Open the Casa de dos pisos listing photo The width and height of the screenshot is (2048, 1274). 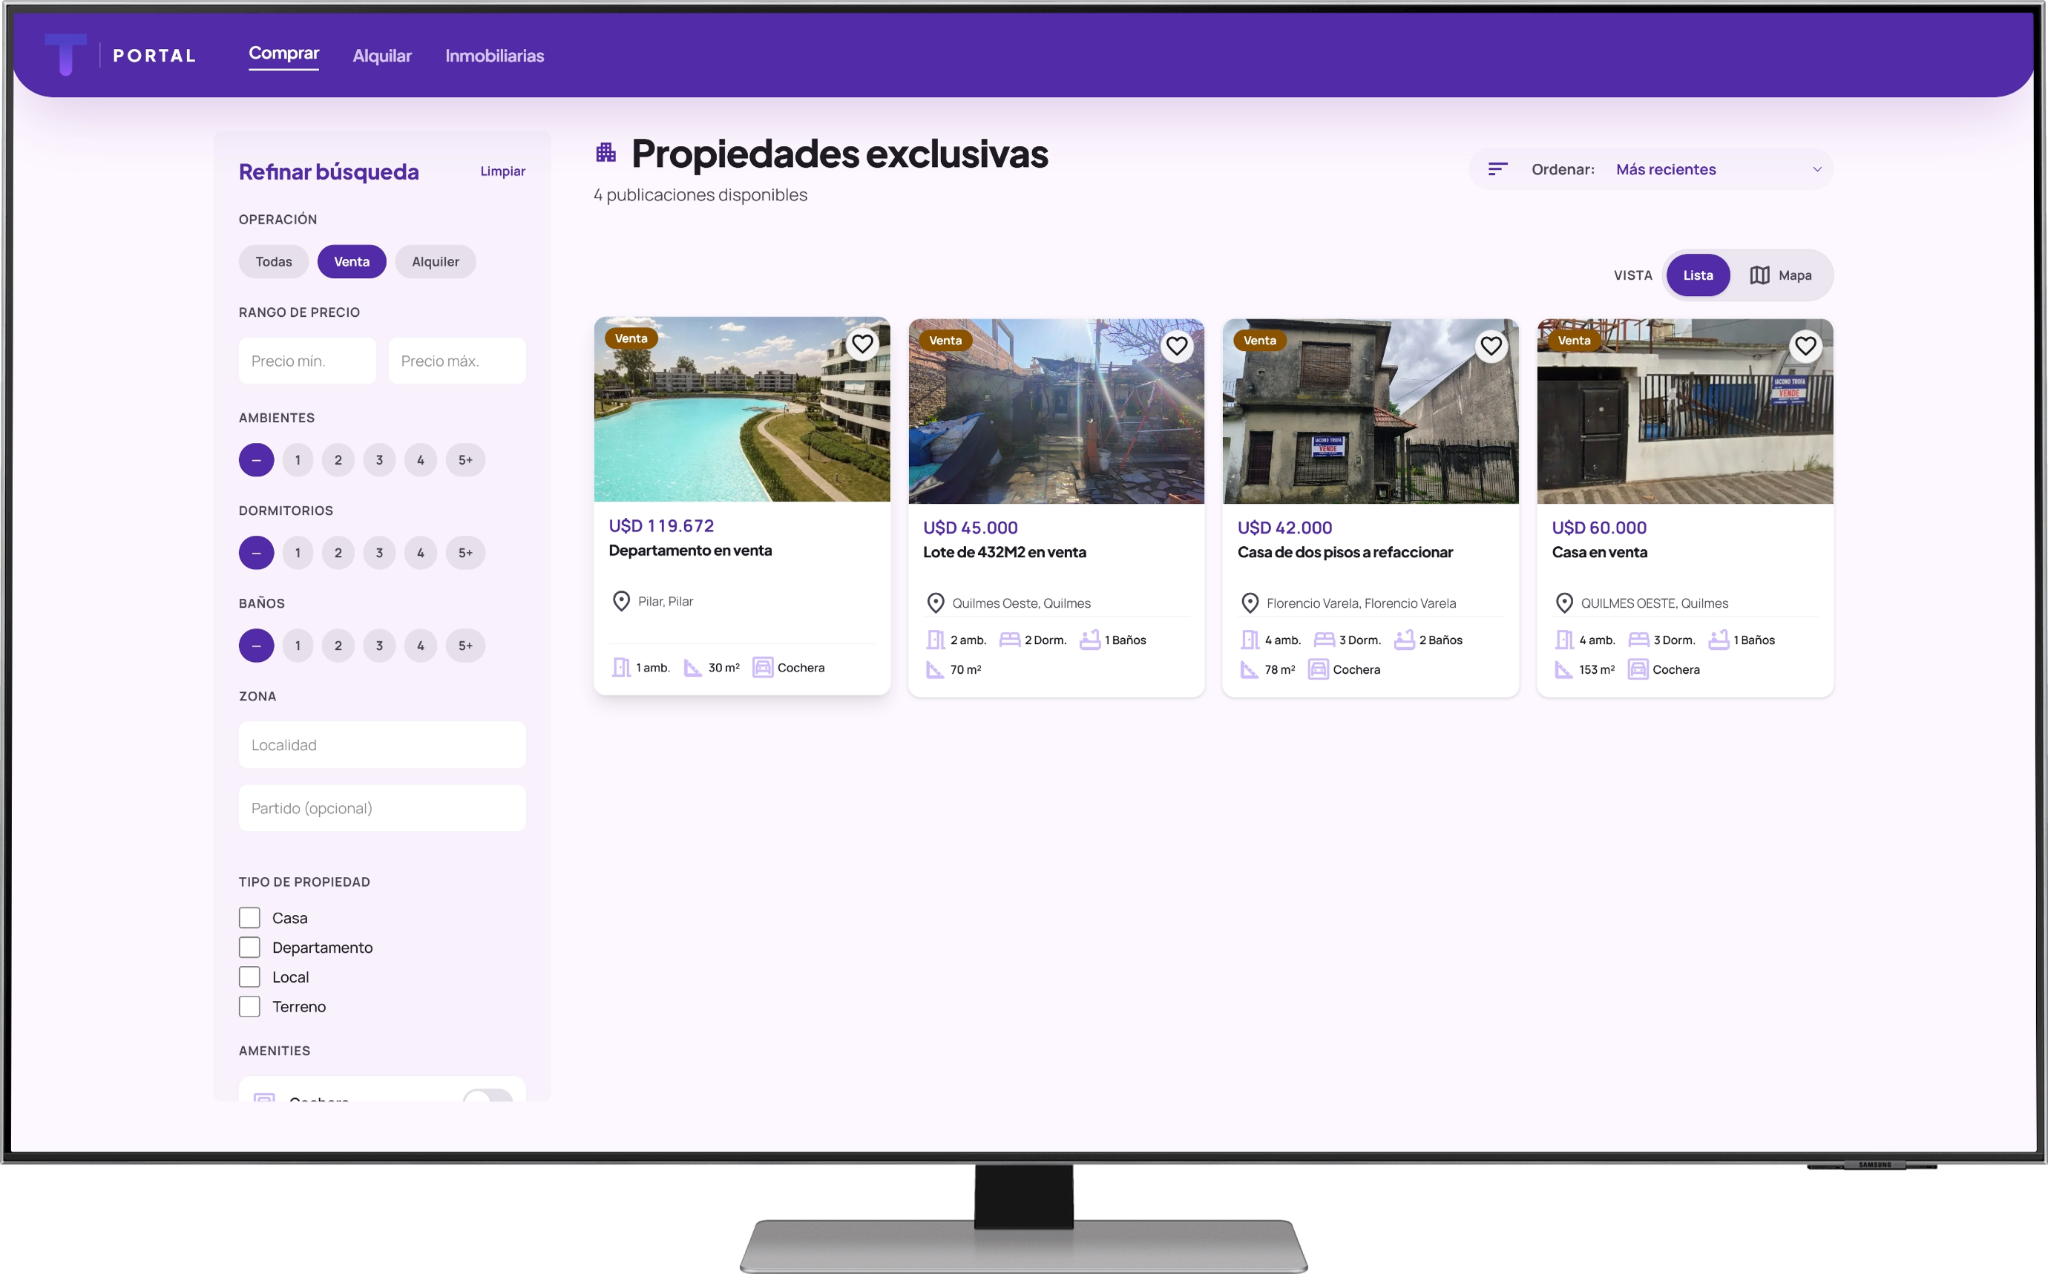(1371, 411)
